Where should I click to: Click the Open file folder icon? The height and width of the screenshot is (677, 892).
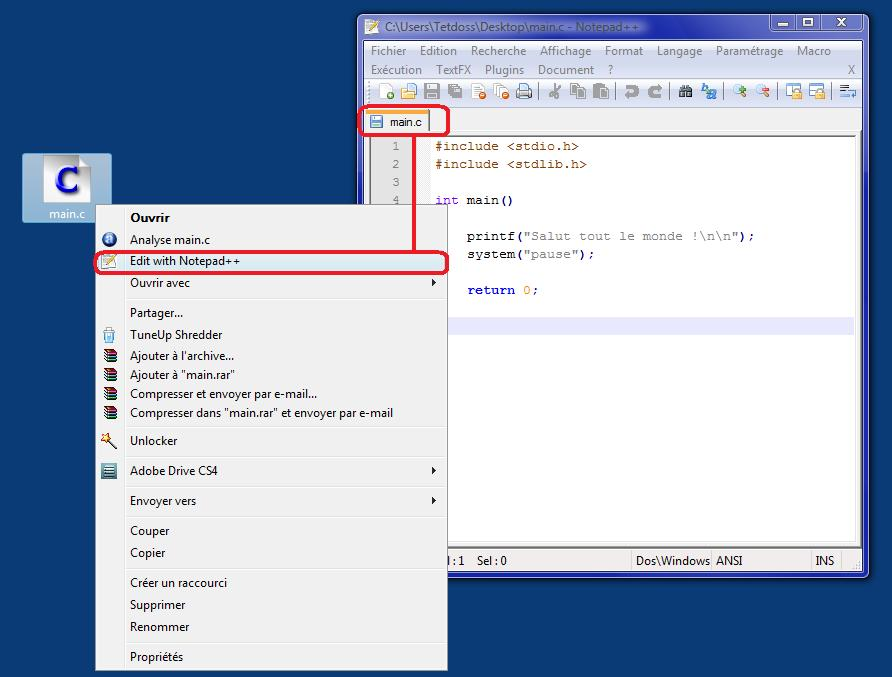(x=409, y=91)
